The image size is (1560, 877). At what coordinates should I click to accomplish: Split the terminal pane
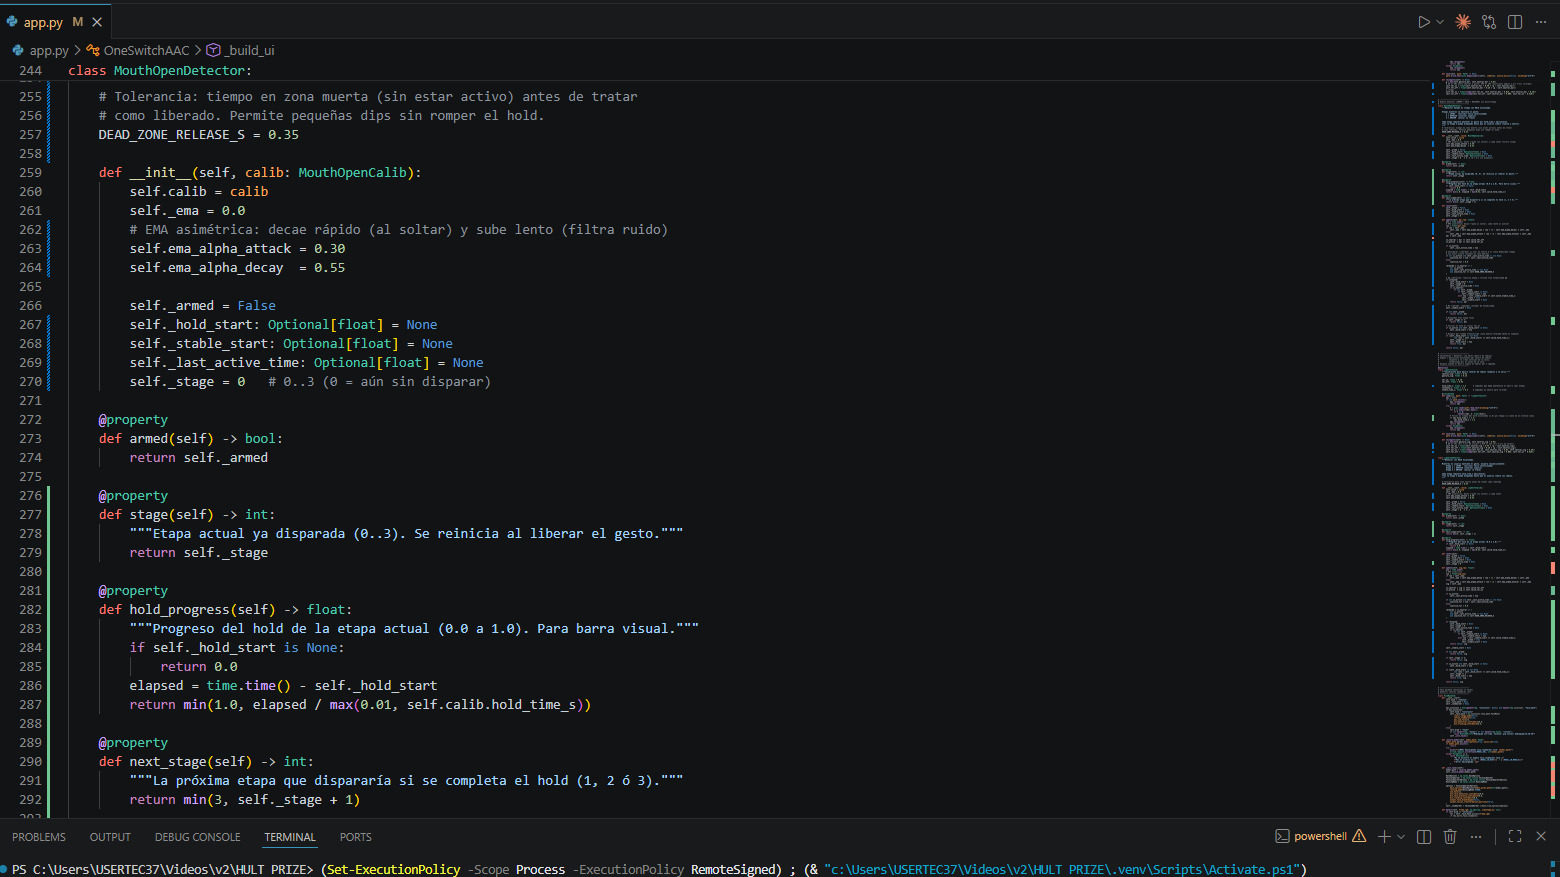[1424, 836]
